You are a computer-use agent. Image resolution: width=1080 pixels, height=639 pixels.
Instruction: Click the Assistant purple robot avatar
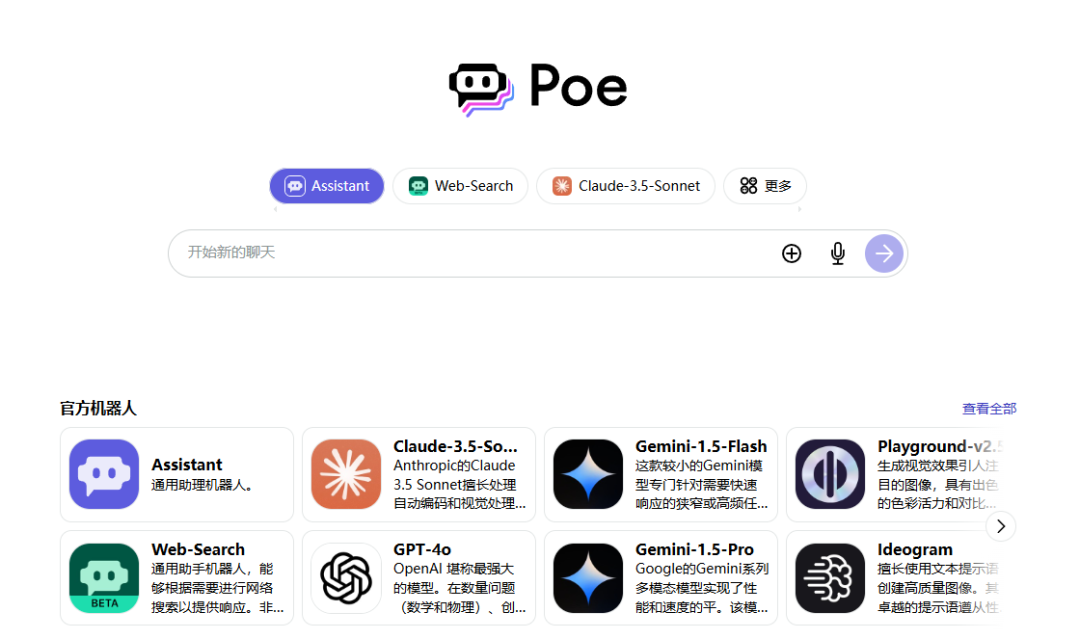[103, 474]
